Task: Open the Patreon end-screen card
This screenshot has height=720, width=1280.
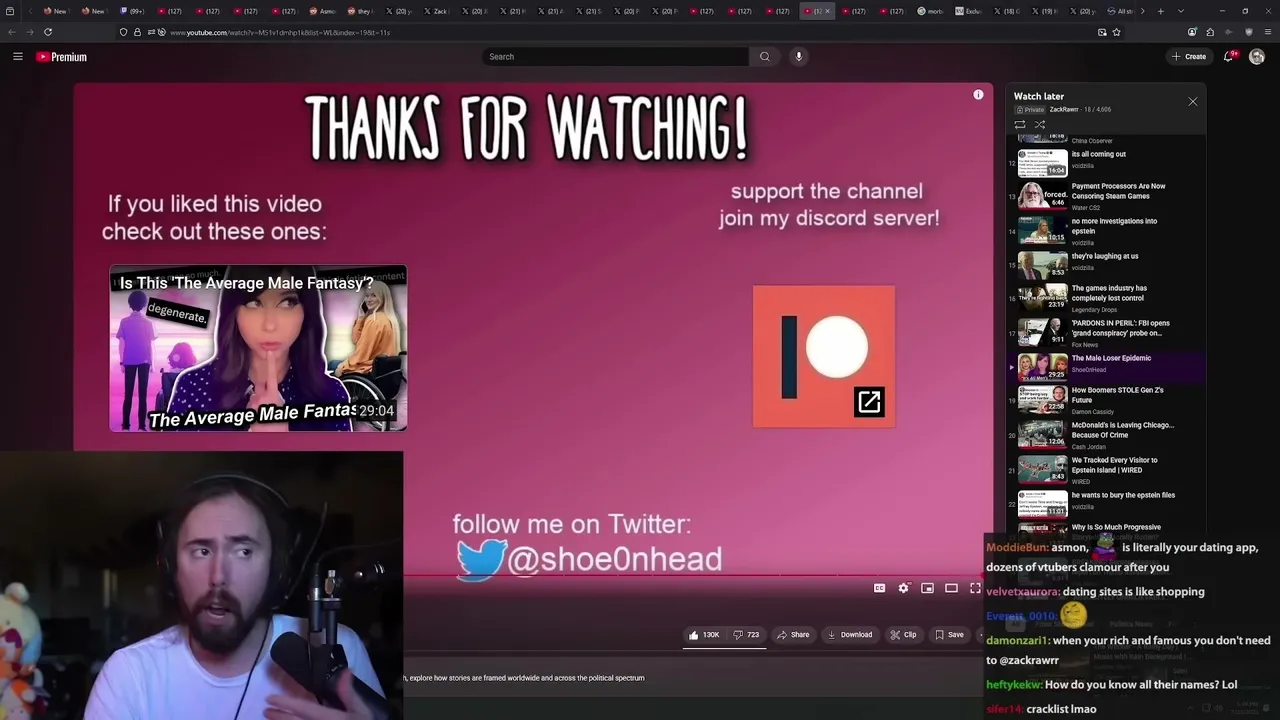Action: tap(824, 356)
